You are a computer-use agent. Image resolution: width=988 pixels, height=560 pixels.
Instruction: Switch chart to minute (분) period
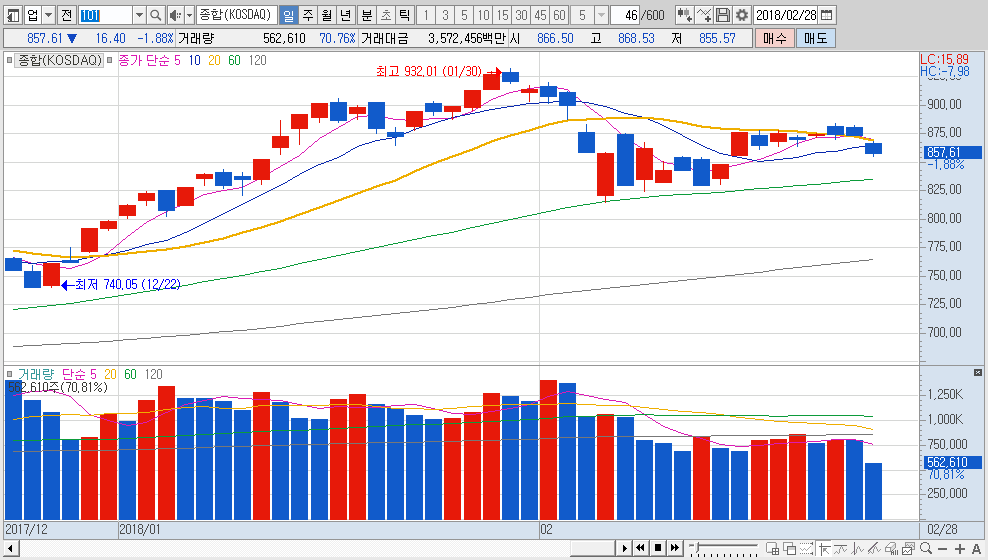[366, 15]
